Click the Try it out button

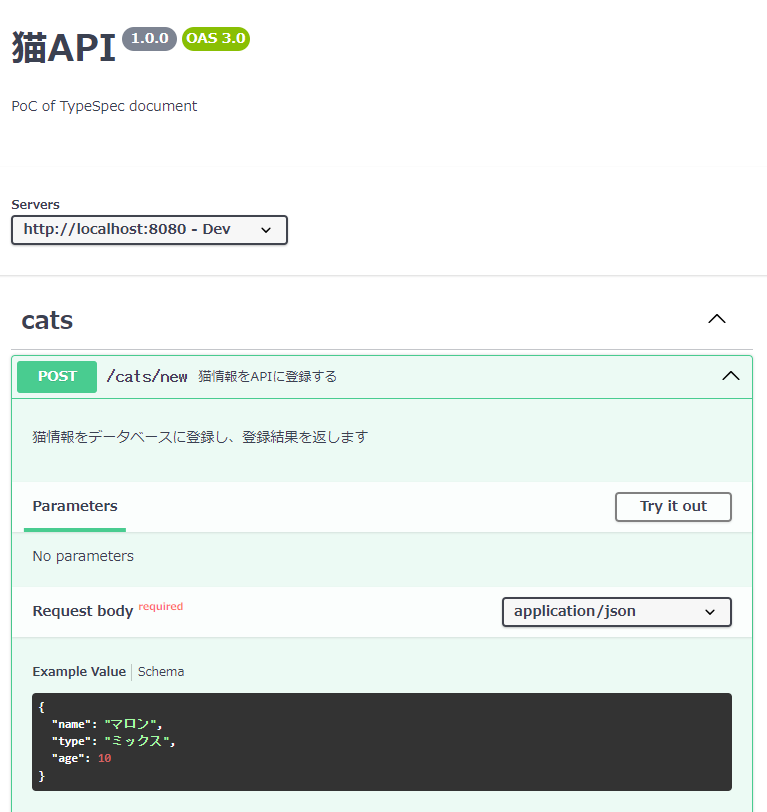tap(673, 506)
